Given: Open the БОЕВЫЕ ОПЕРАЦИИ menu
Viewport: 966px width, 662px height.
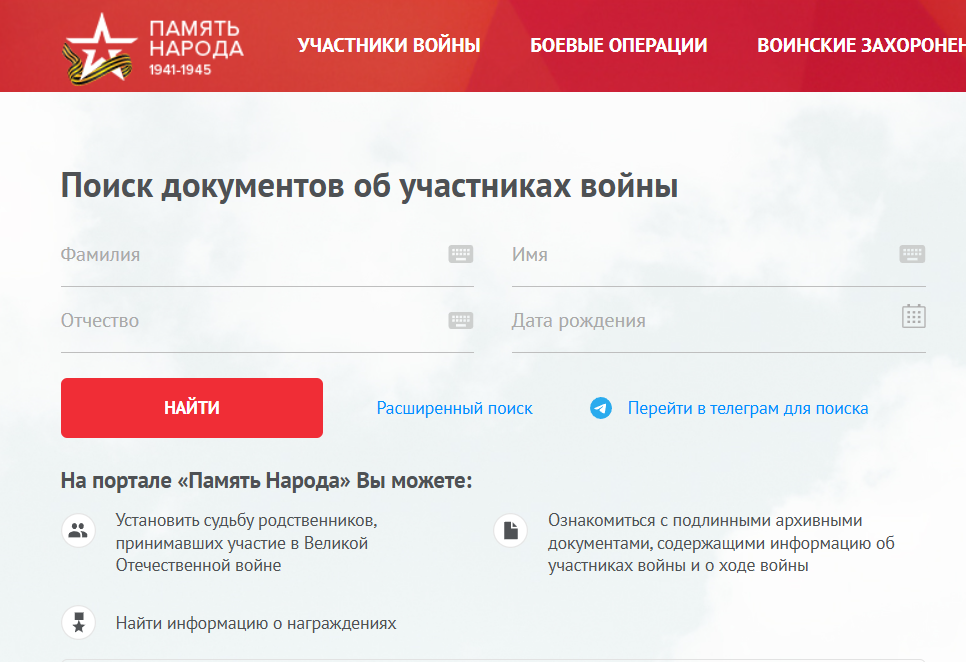Looking at the screenshot, I should click(x=621, y=44).
